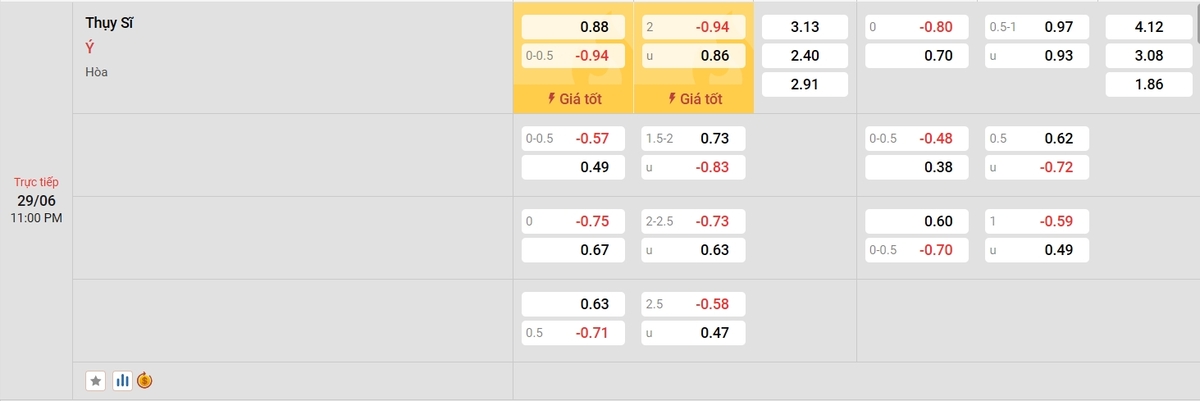Pick over 2 goals odds -0.94
1200x401 pixels.
pyautogui.click(x=693, y=27)
